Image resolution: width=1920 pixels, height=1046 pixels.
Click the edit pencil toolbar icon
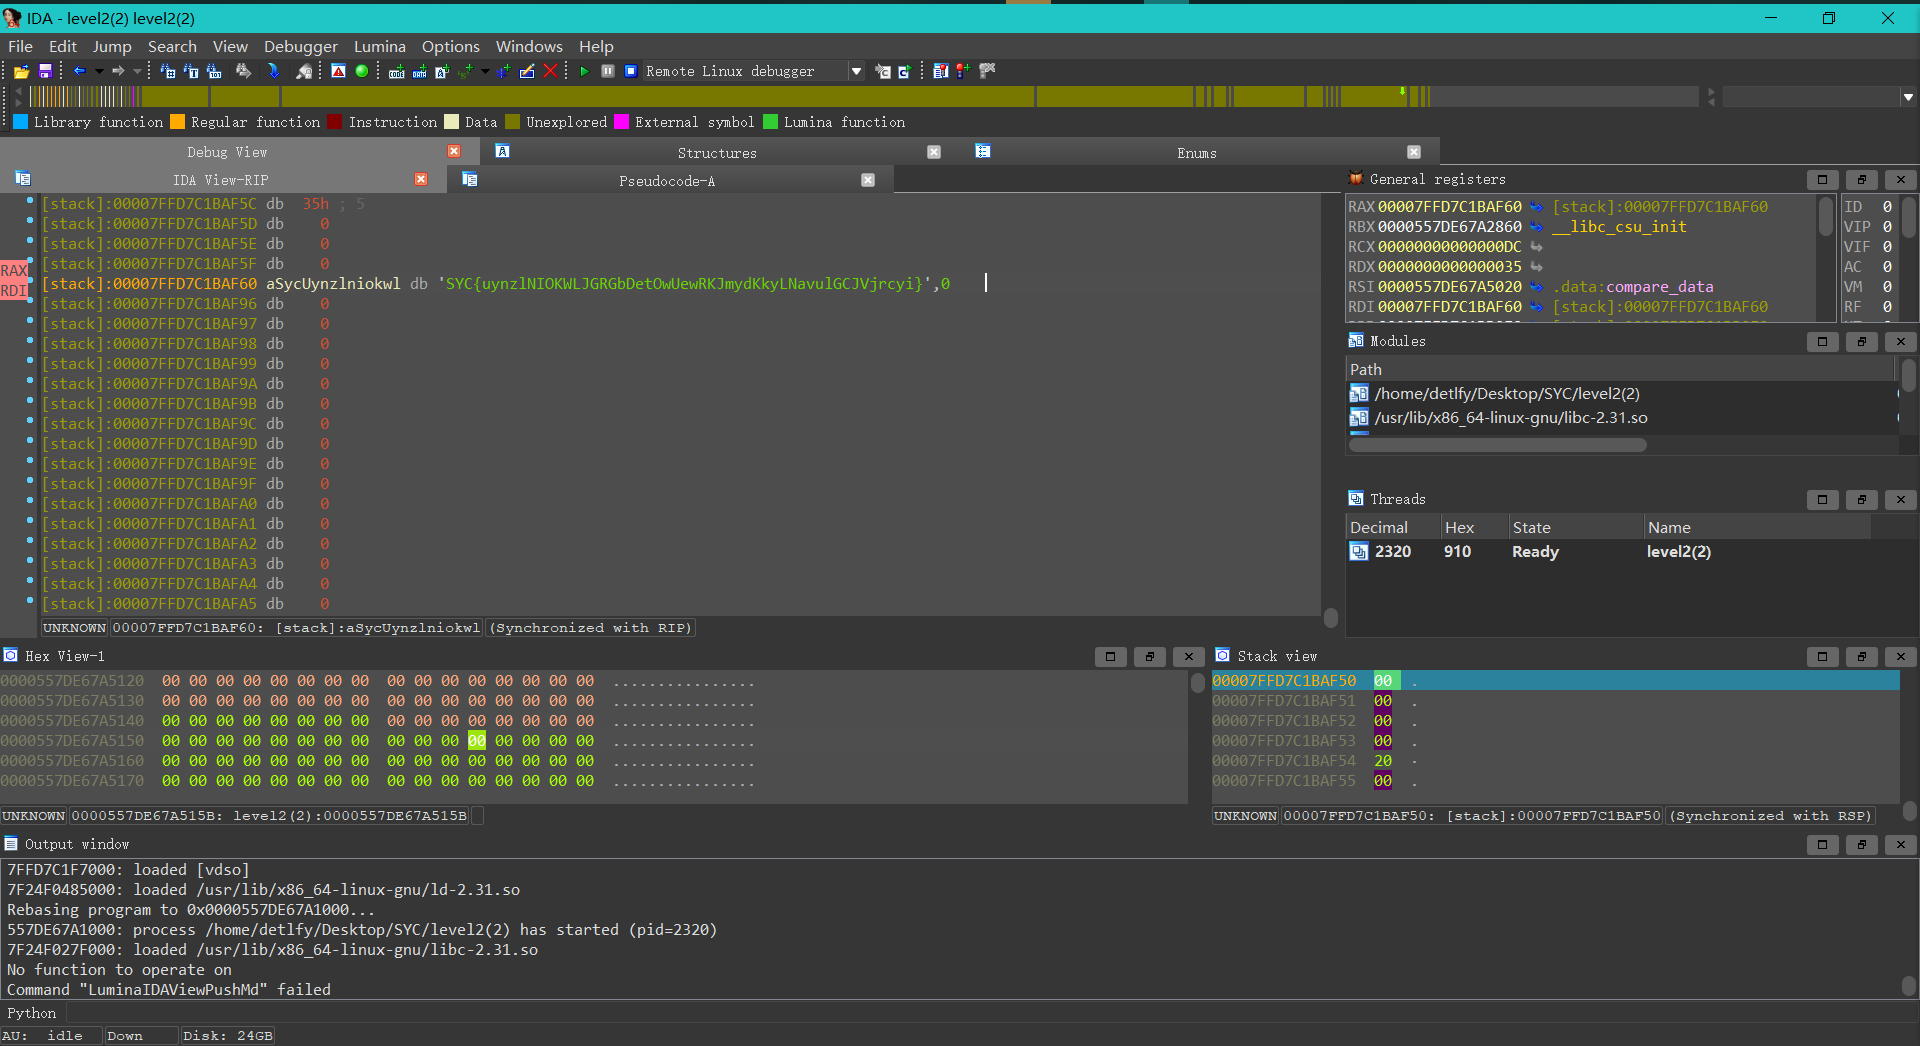(x=527, y=71)
